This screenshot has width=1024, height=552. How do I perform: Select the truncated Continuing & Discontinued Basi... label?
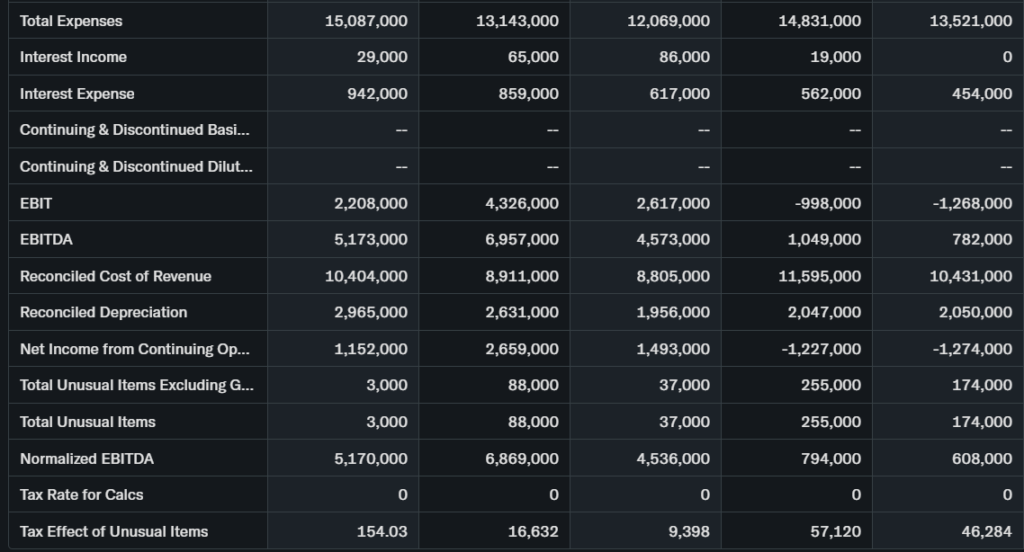point(136,130)
